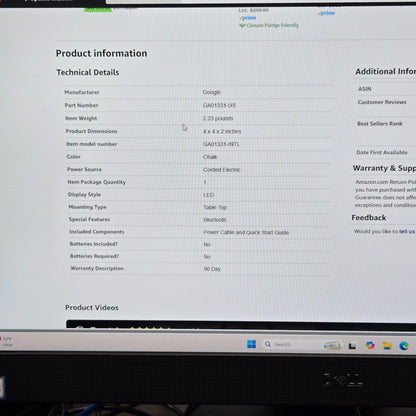Click the Product information heading
This screenshot has height=416, width=416.
point(101,53)
